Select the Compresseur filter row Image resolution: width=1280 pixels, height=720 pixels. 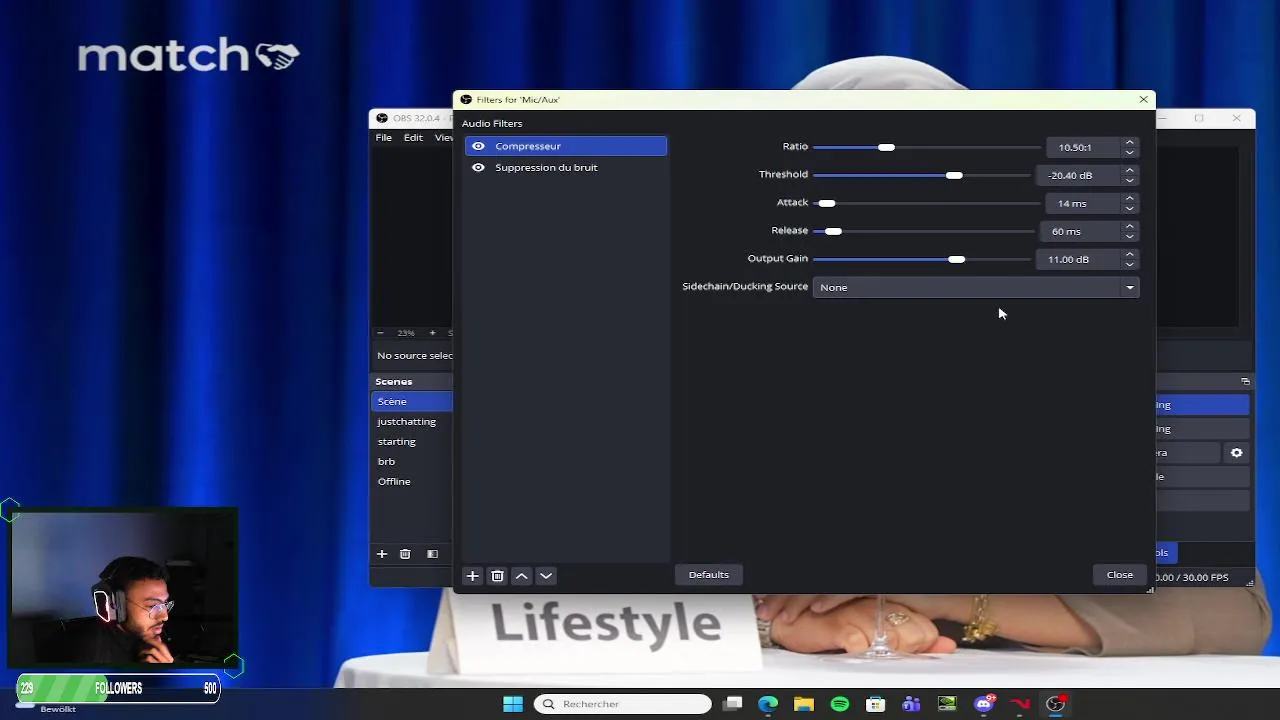point(566,146)
